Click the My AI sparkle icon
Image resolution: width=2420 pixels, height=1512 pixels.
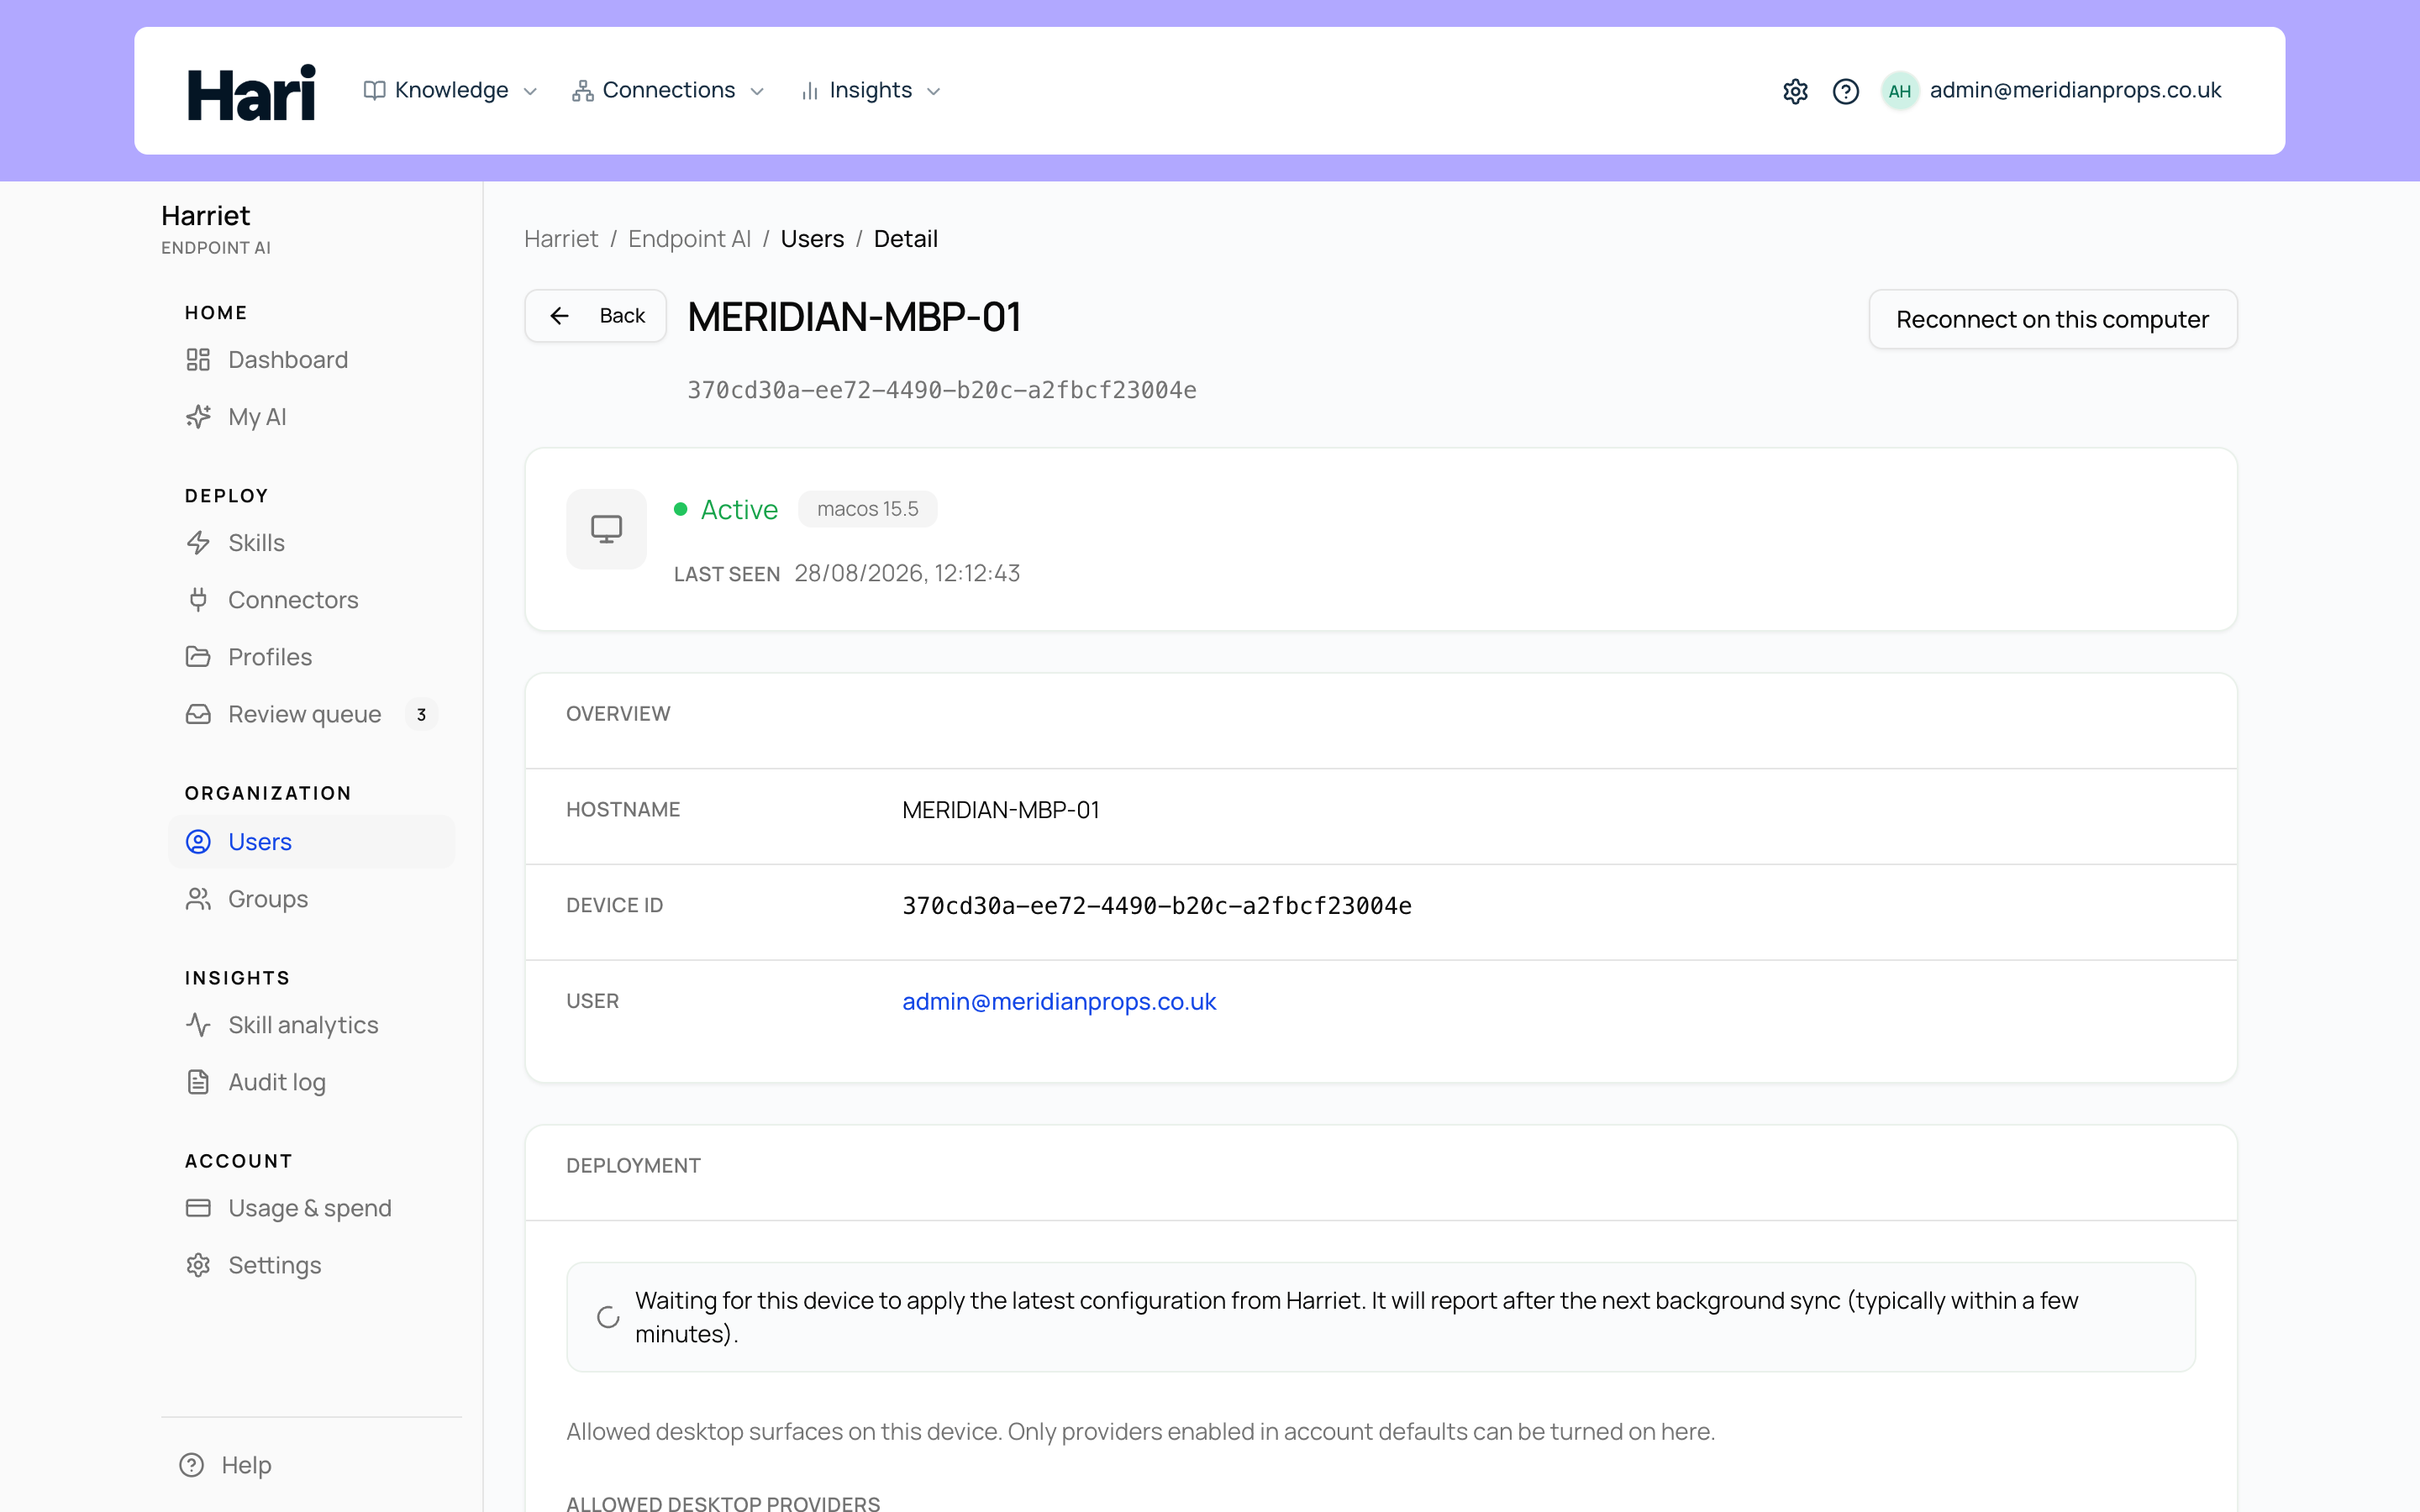tap(198, 417)
